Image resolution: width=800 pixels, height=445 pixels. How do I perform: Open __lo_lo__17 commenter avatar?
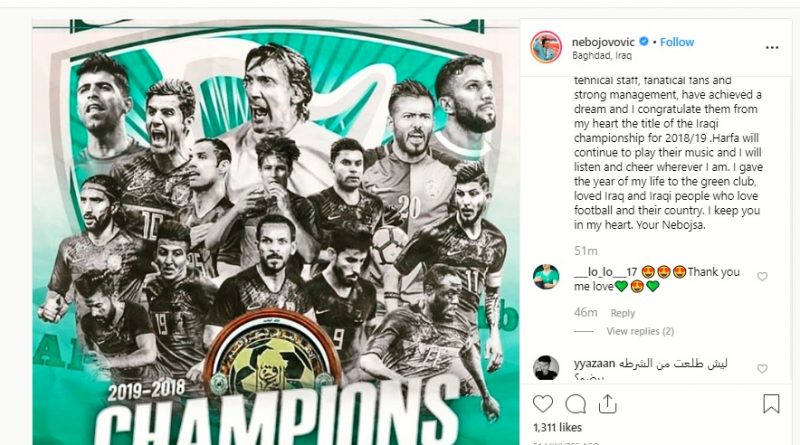pyautogui.click(x=546, y=277)
